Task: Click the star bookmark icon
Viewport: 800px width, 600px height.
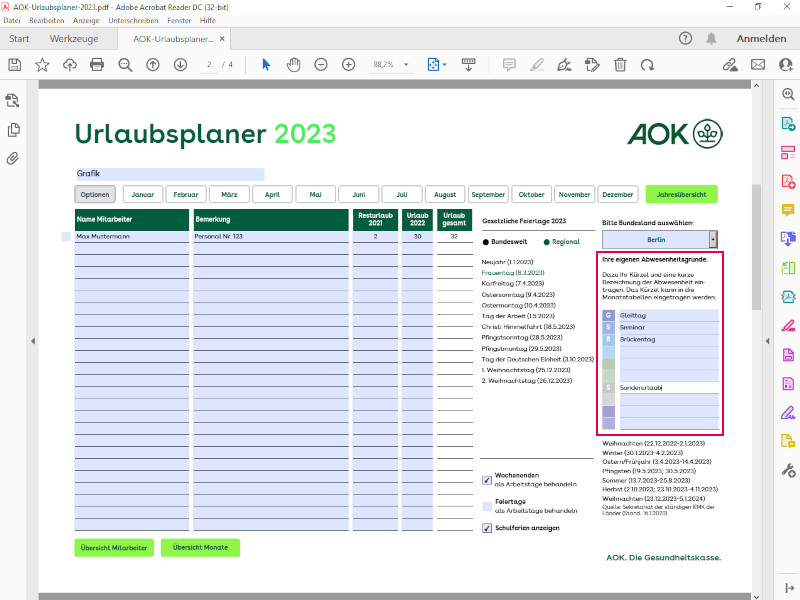Action: tap(42, 65)
